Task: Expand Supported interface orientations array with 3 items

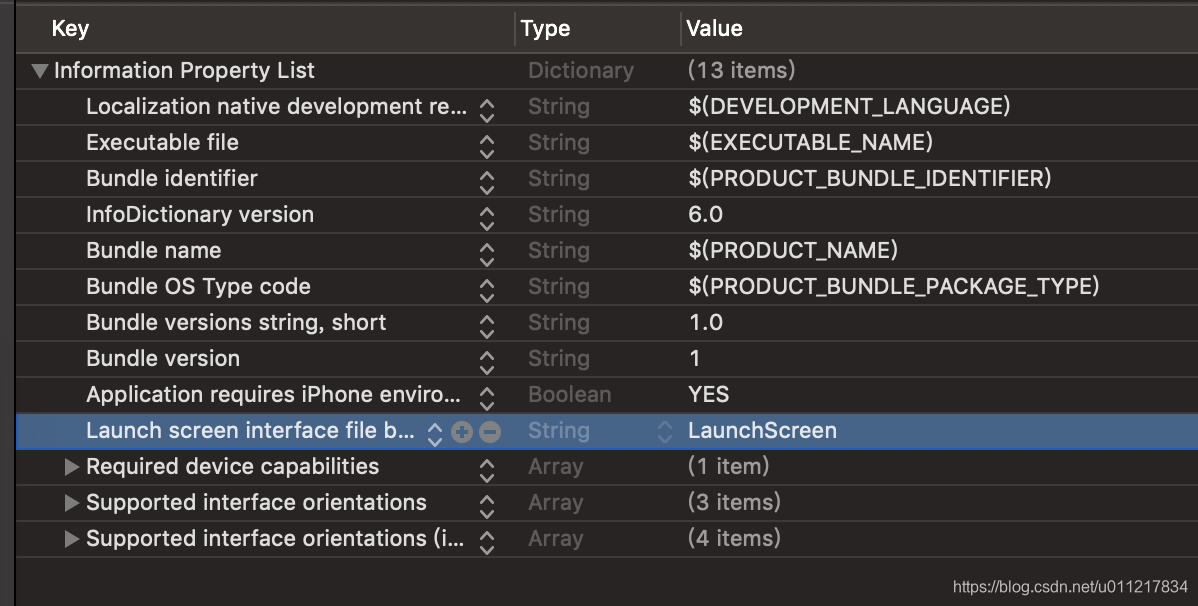Action: pyautogui.click(x=71, y=503)
